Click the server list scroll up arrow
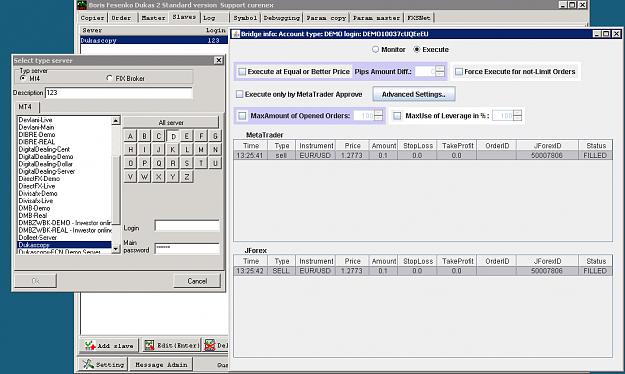This screenshot has width=625, height=374. click(x=116, y=120)
